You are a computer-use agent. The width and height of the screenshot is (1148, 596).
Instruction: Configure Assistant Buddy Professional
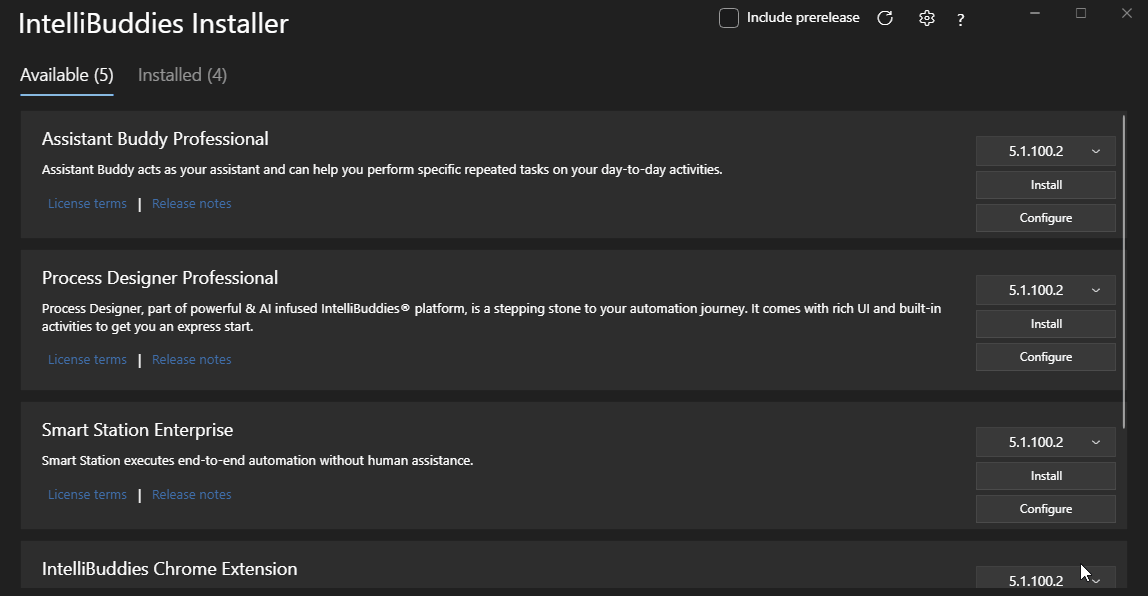pos(1046,218)
